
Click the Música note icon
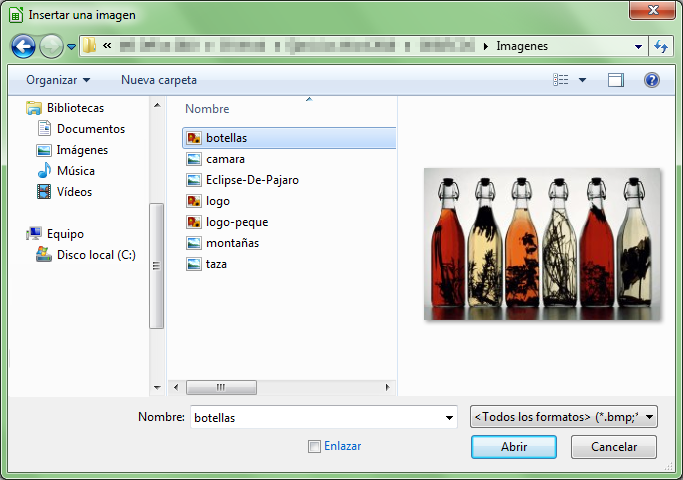point(44,170)
